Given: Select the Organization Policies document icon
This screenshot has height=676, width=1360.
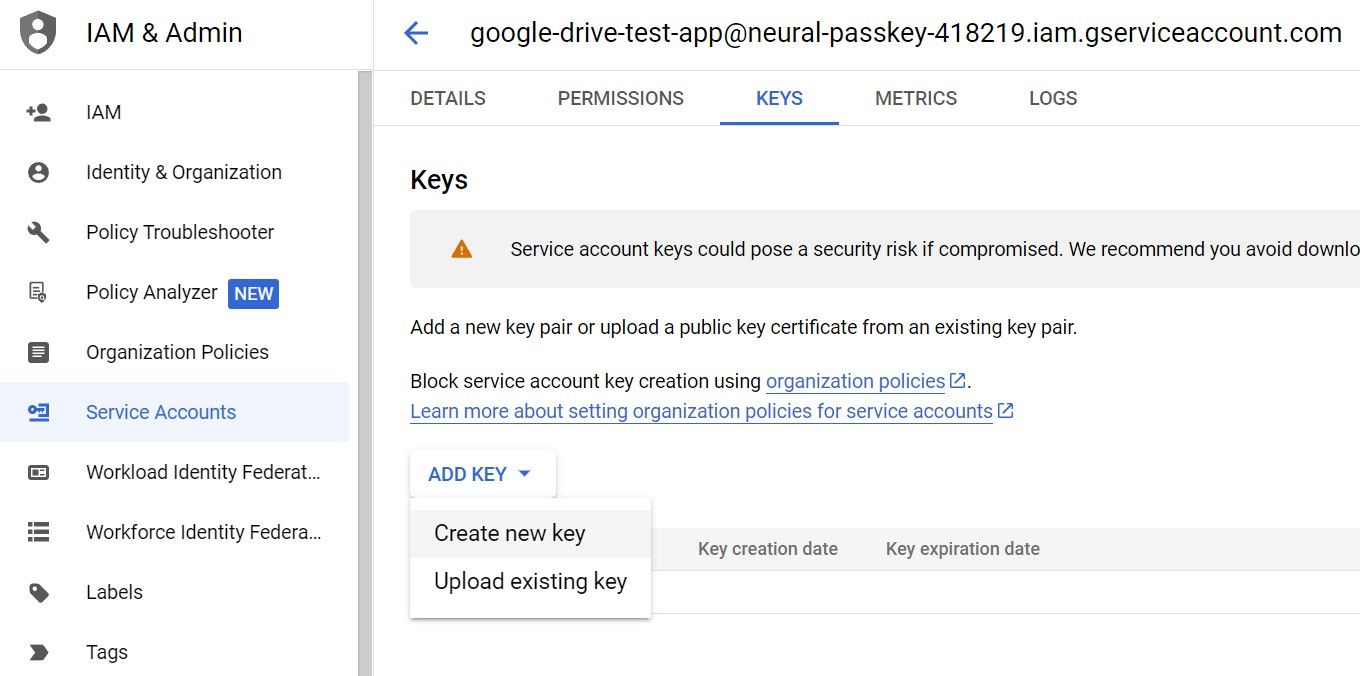Looking at the screenshot, I should [x=37, y=352].
